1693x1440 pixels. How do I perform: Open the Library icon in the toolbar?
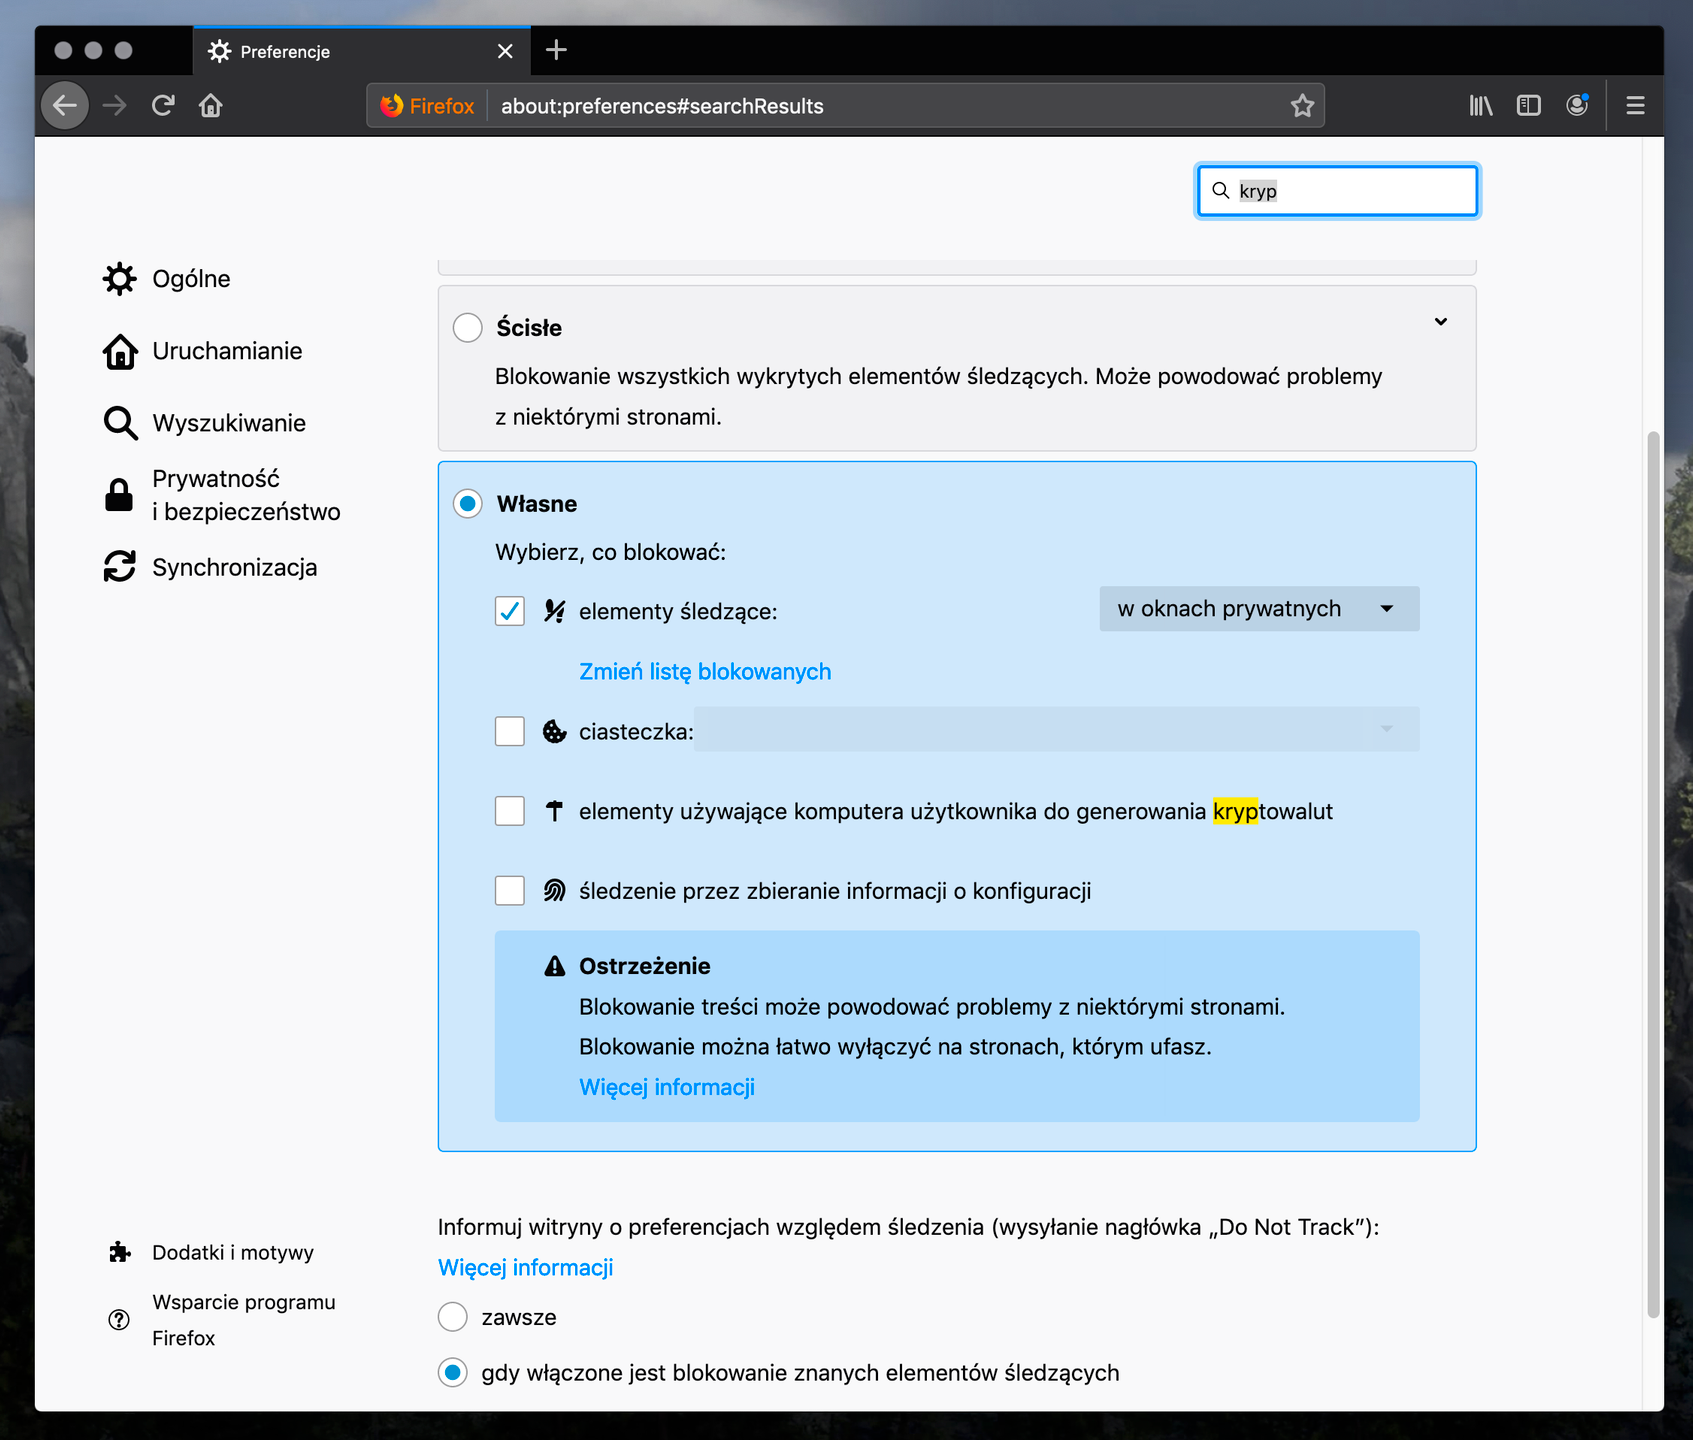point(1480,106)
